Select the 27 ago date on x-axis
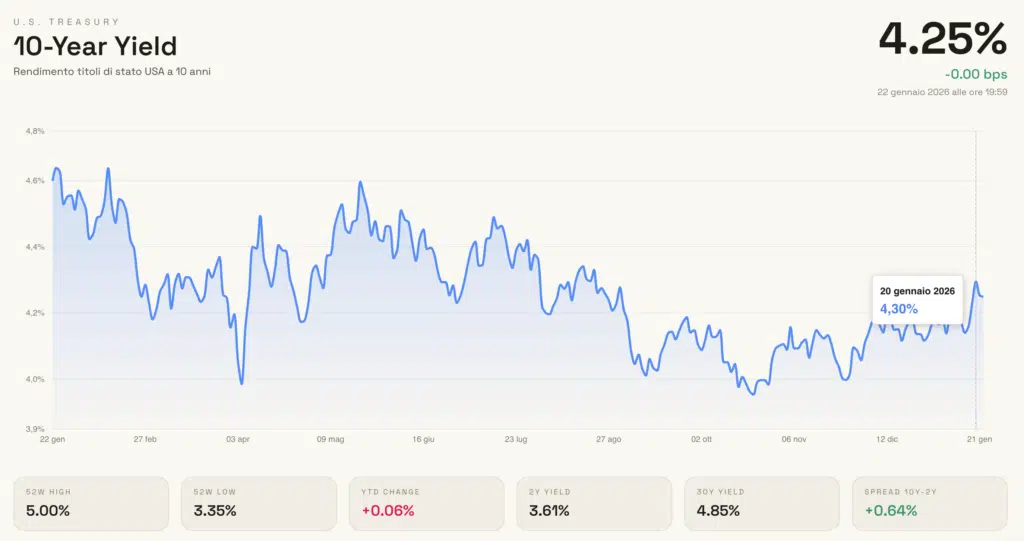 click(x=608, y=439)
